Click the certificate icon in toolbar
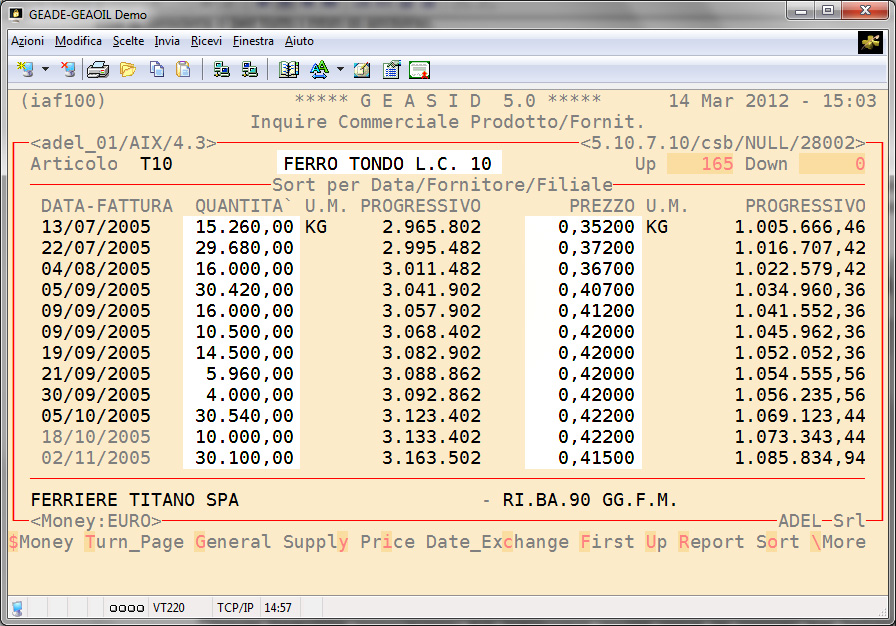Viewport: 896px width, 626px height. click(x=419, y=69)
